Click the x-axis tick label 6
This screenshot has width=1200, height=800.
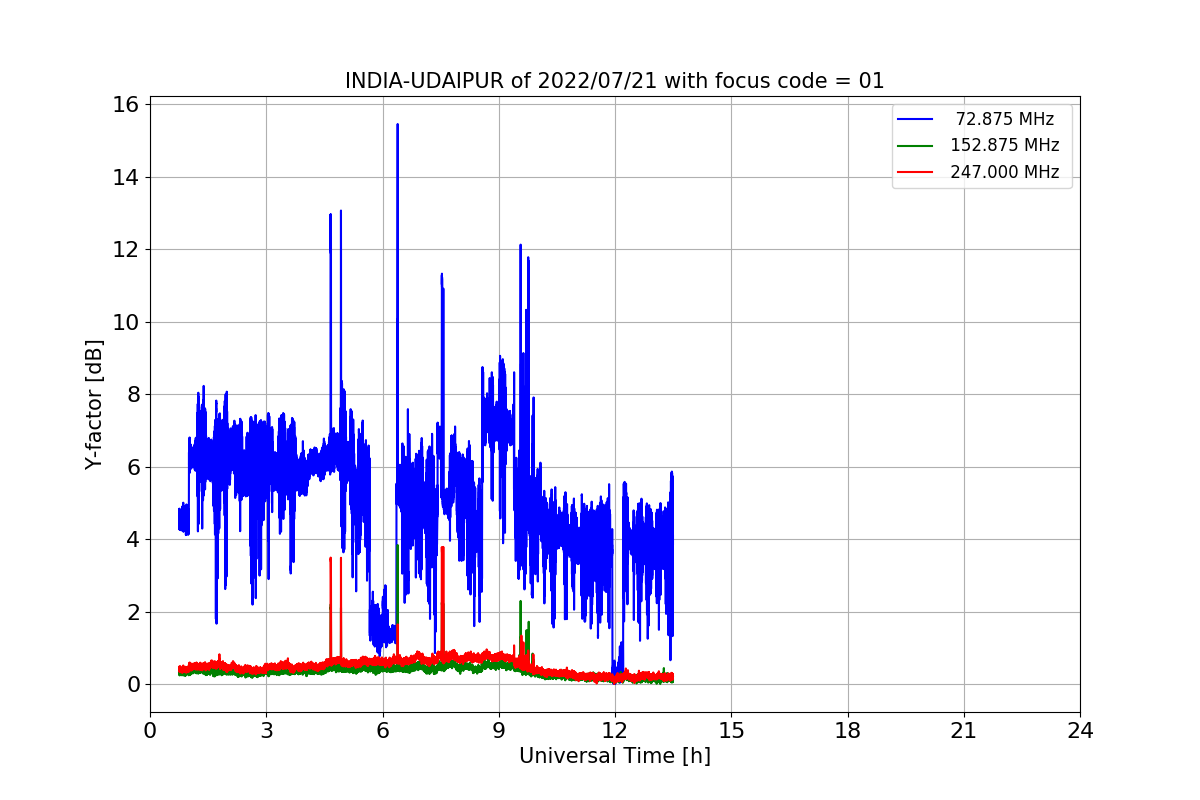[382, 731]
